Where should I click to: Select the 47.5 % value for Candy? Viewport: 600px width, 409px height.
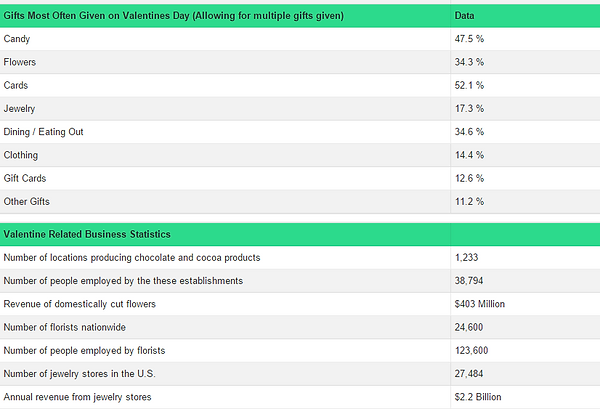pos(469,39)
